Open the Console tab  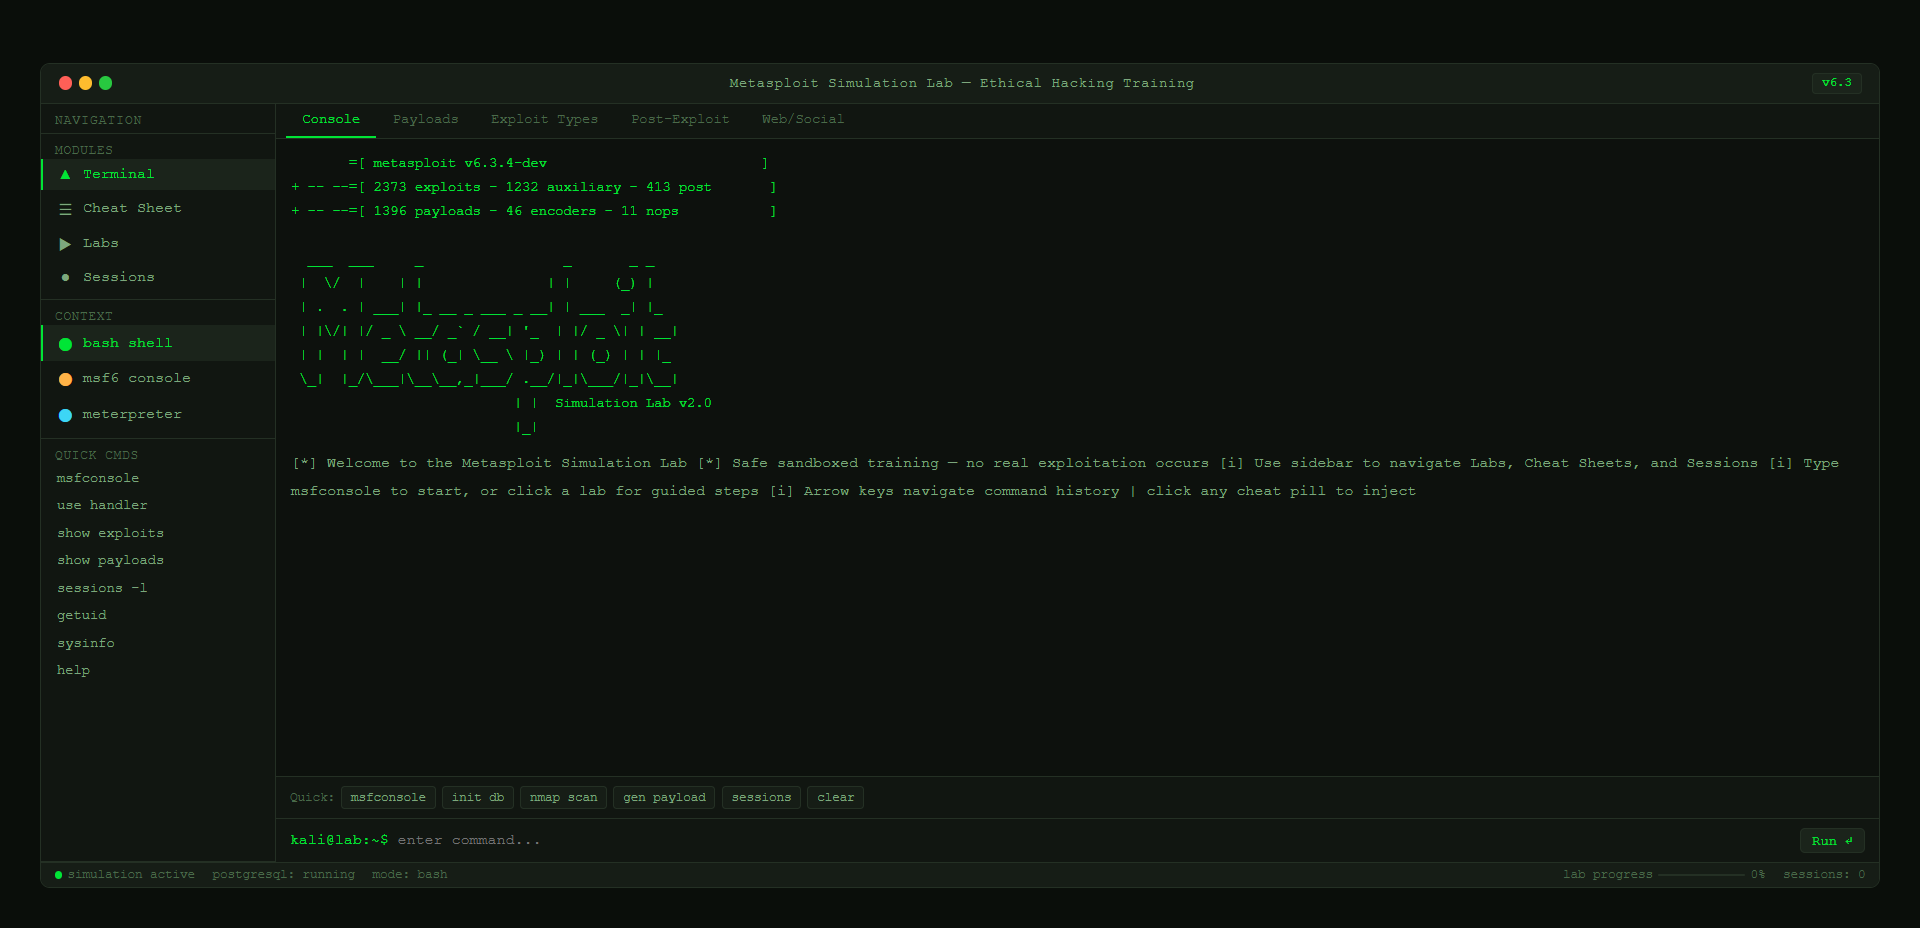coord(331,119)
